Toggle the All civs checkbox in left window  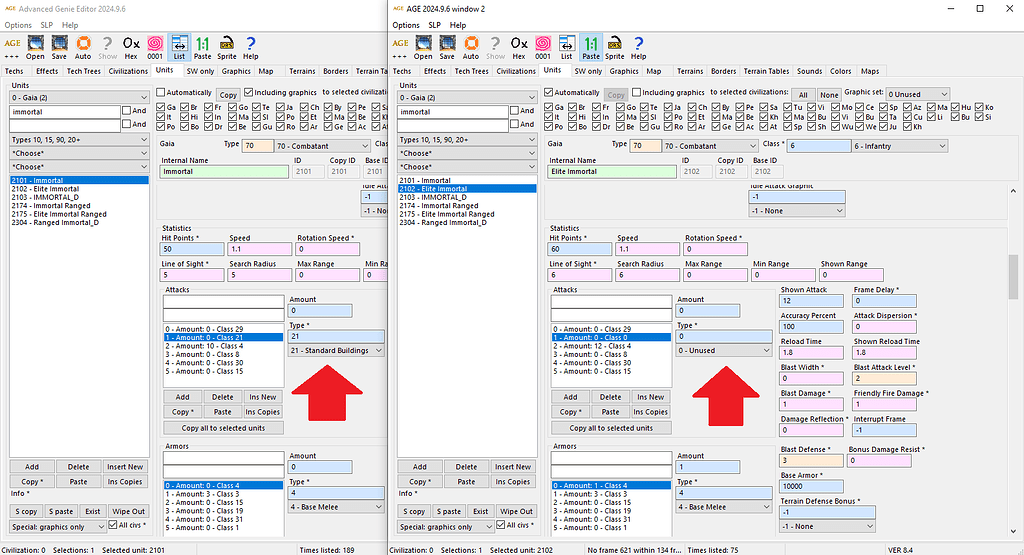(112, 525)
